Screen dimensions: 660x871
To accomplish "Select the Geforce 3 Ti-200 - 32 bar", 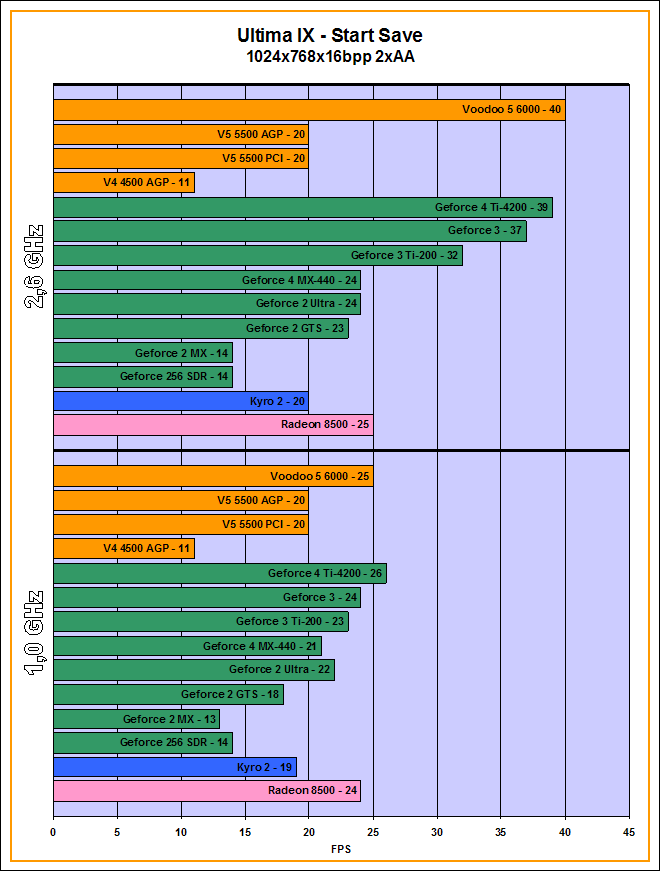I will click(x=257, y=256).
